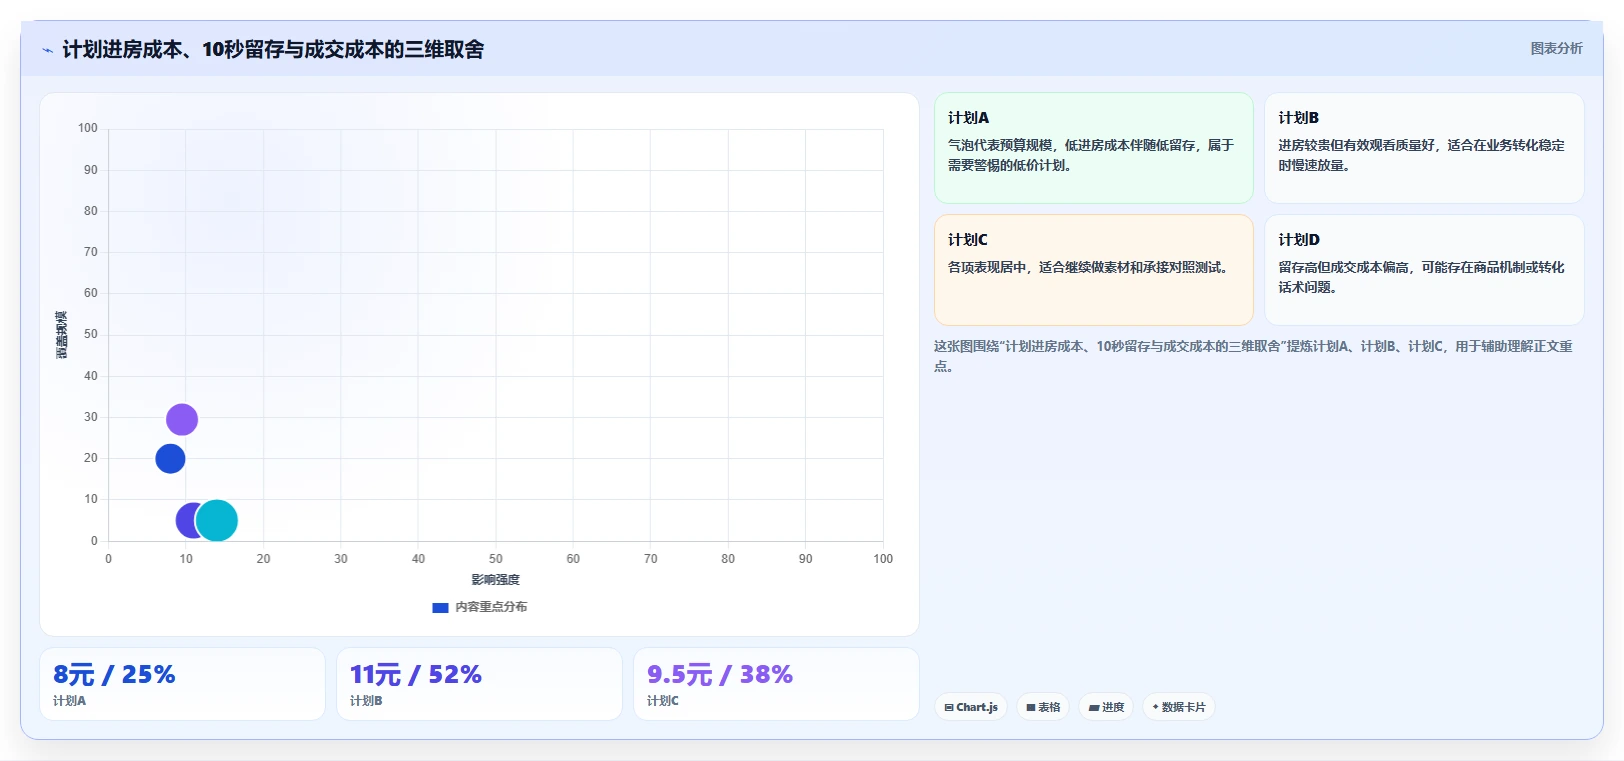Click the summary paragraph starting with 这张图围绕
This screenshot has width=1624, height=761.
coord(1253,356)
